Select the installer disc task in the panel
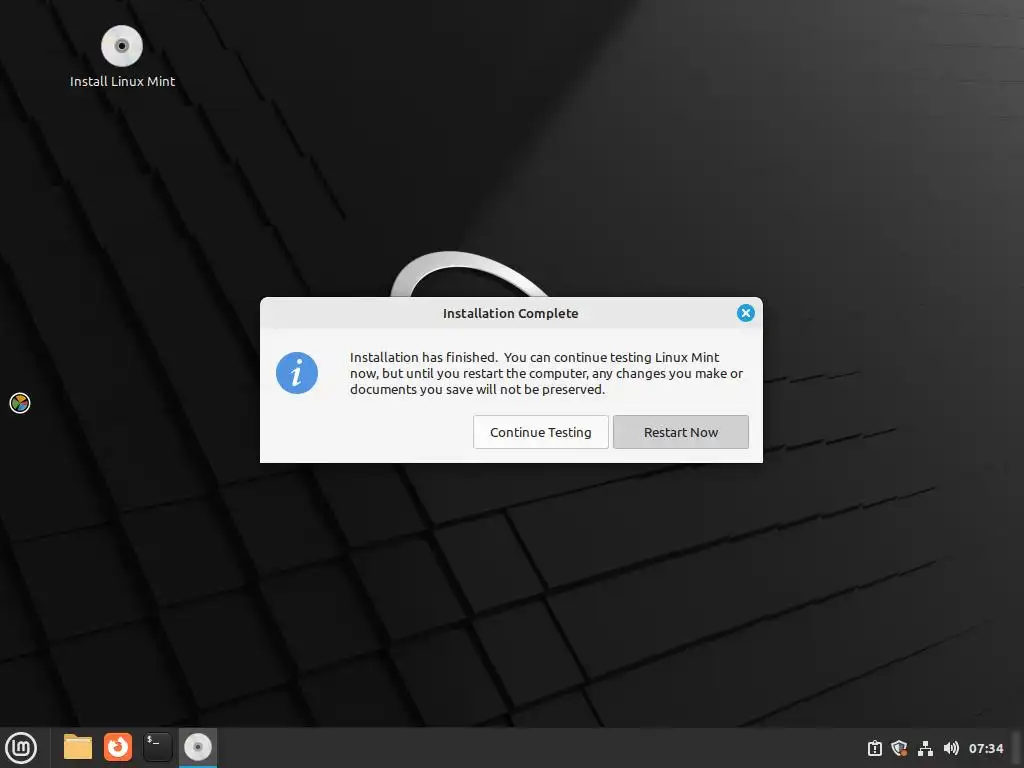 [198, 747]
